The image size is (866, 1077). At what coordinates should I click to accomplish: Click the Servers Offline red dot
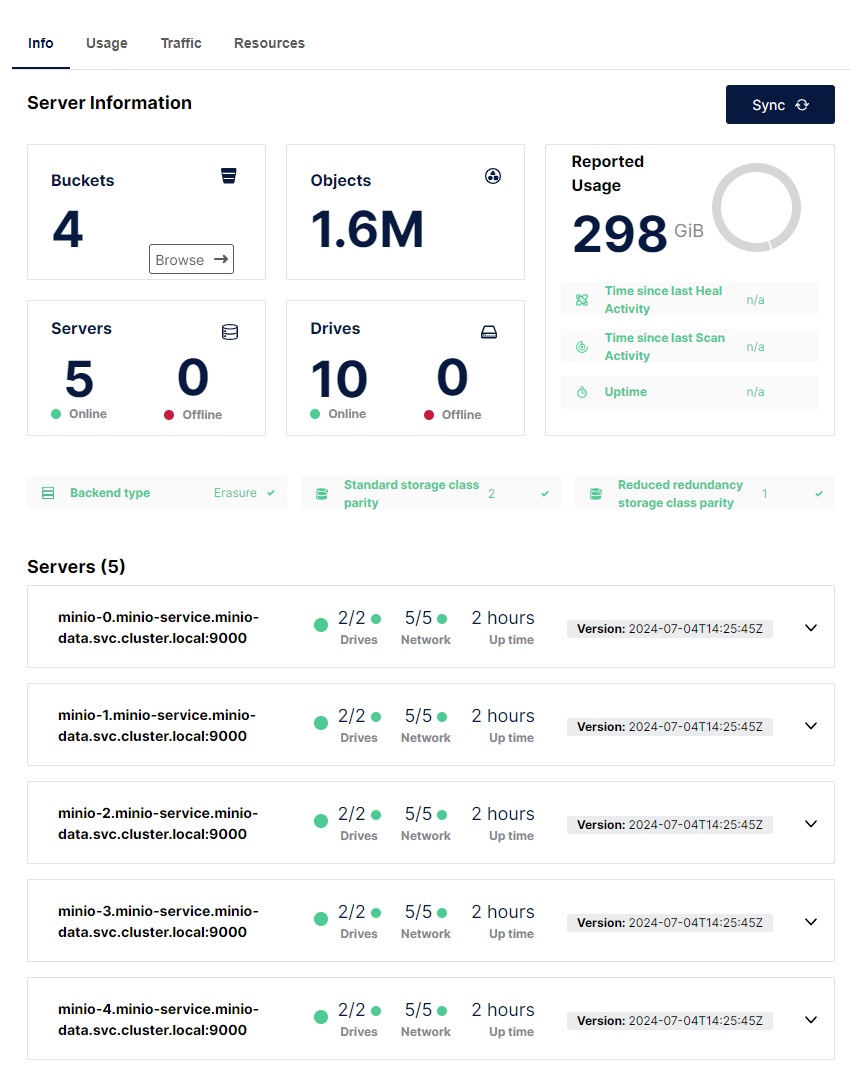tap(169, 415)
